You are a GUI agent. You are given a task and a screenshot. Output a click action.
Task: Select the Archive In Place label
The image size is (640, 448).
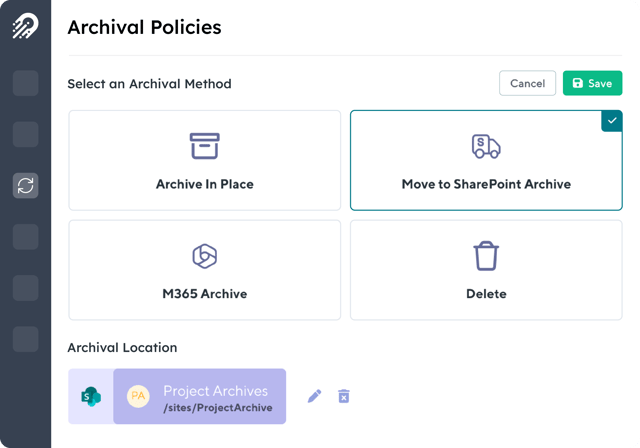[204, 184]
